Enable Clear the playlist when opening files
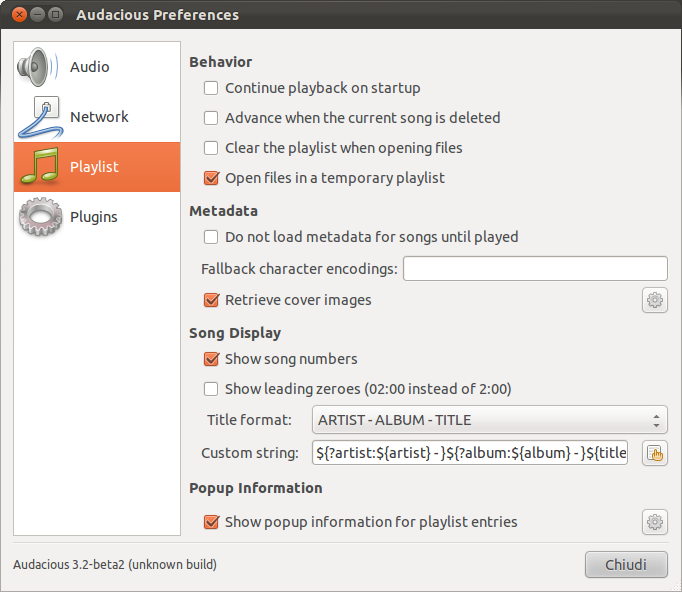682x592 pixels. click(211, 148)
